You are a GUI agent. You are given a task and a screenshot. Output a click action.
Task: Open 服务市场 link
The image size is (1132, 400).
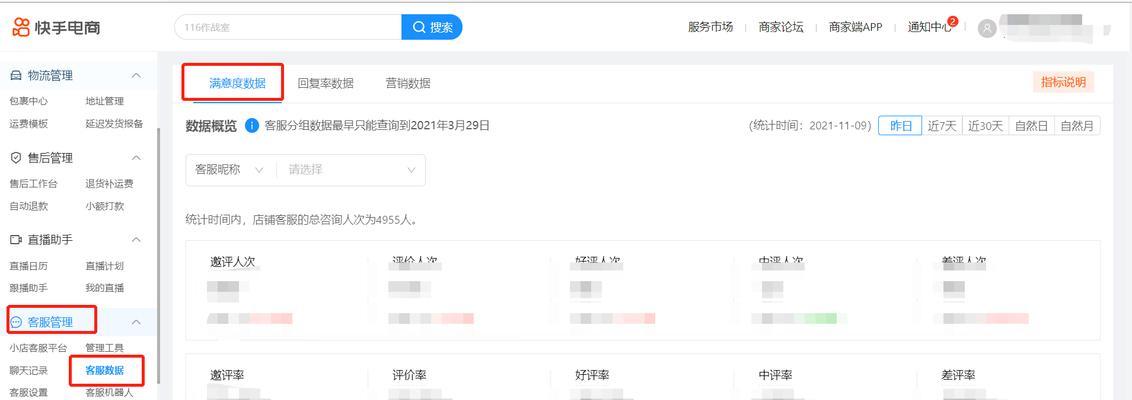pos(710,27)
